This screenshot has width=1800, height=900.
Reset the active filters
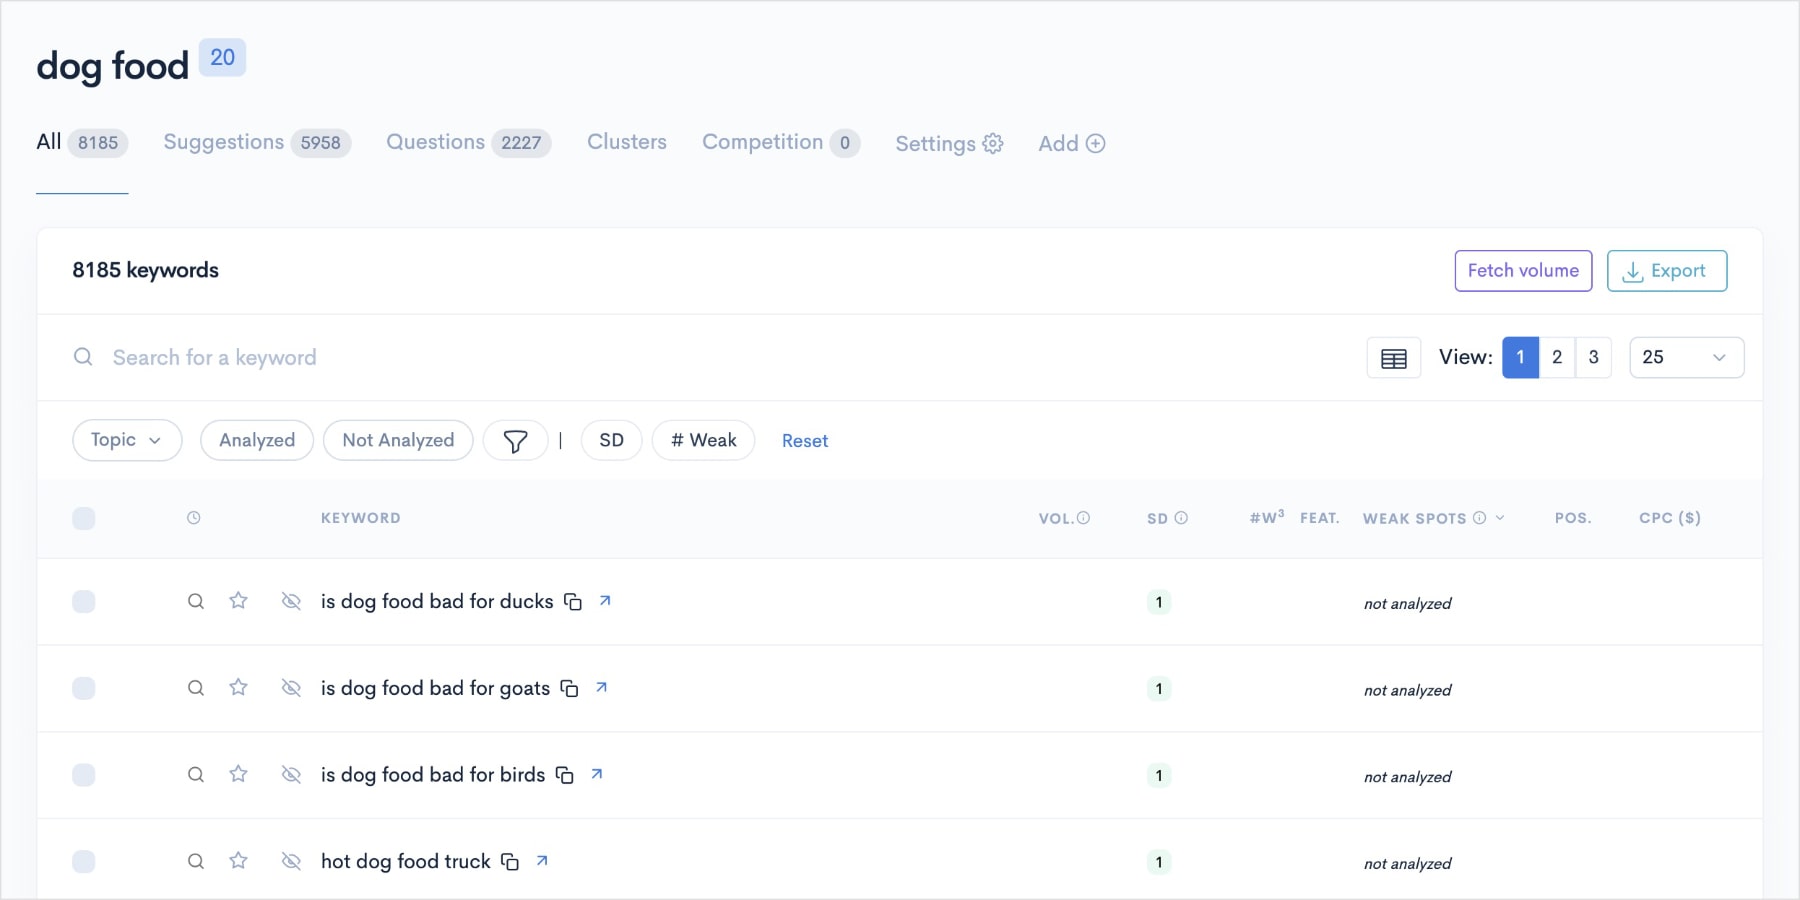(805, 440)
